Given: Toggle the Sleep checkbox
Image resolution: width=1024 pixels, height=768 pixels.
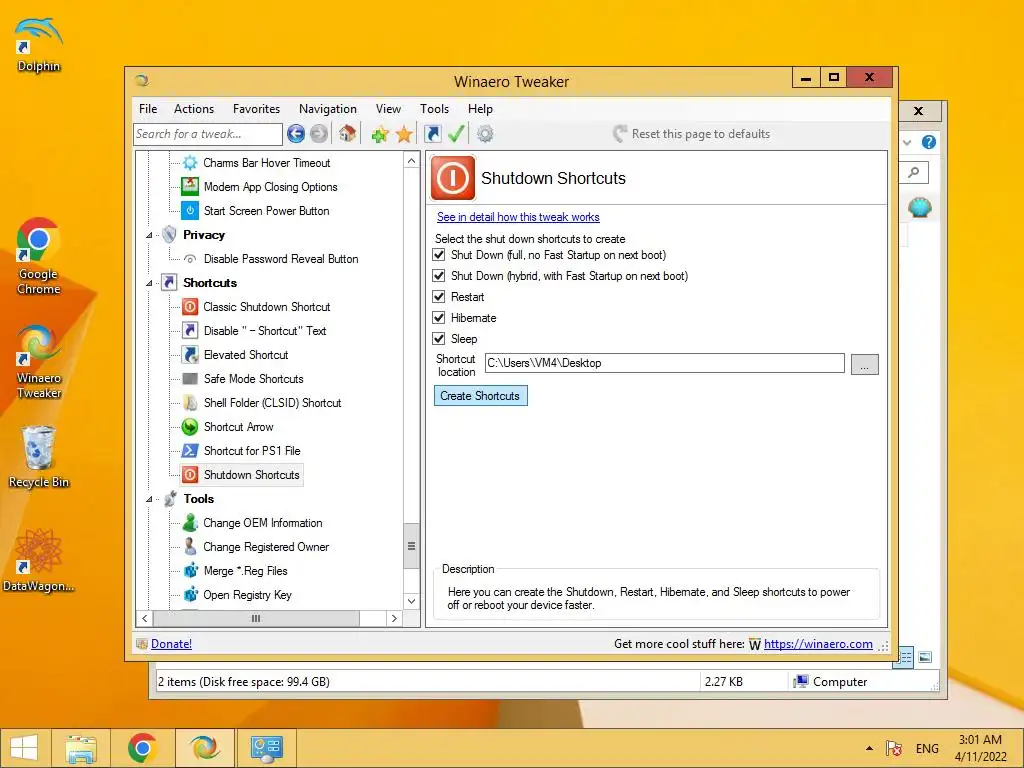Looking at the screenshot, I should [x=439, y=338].
